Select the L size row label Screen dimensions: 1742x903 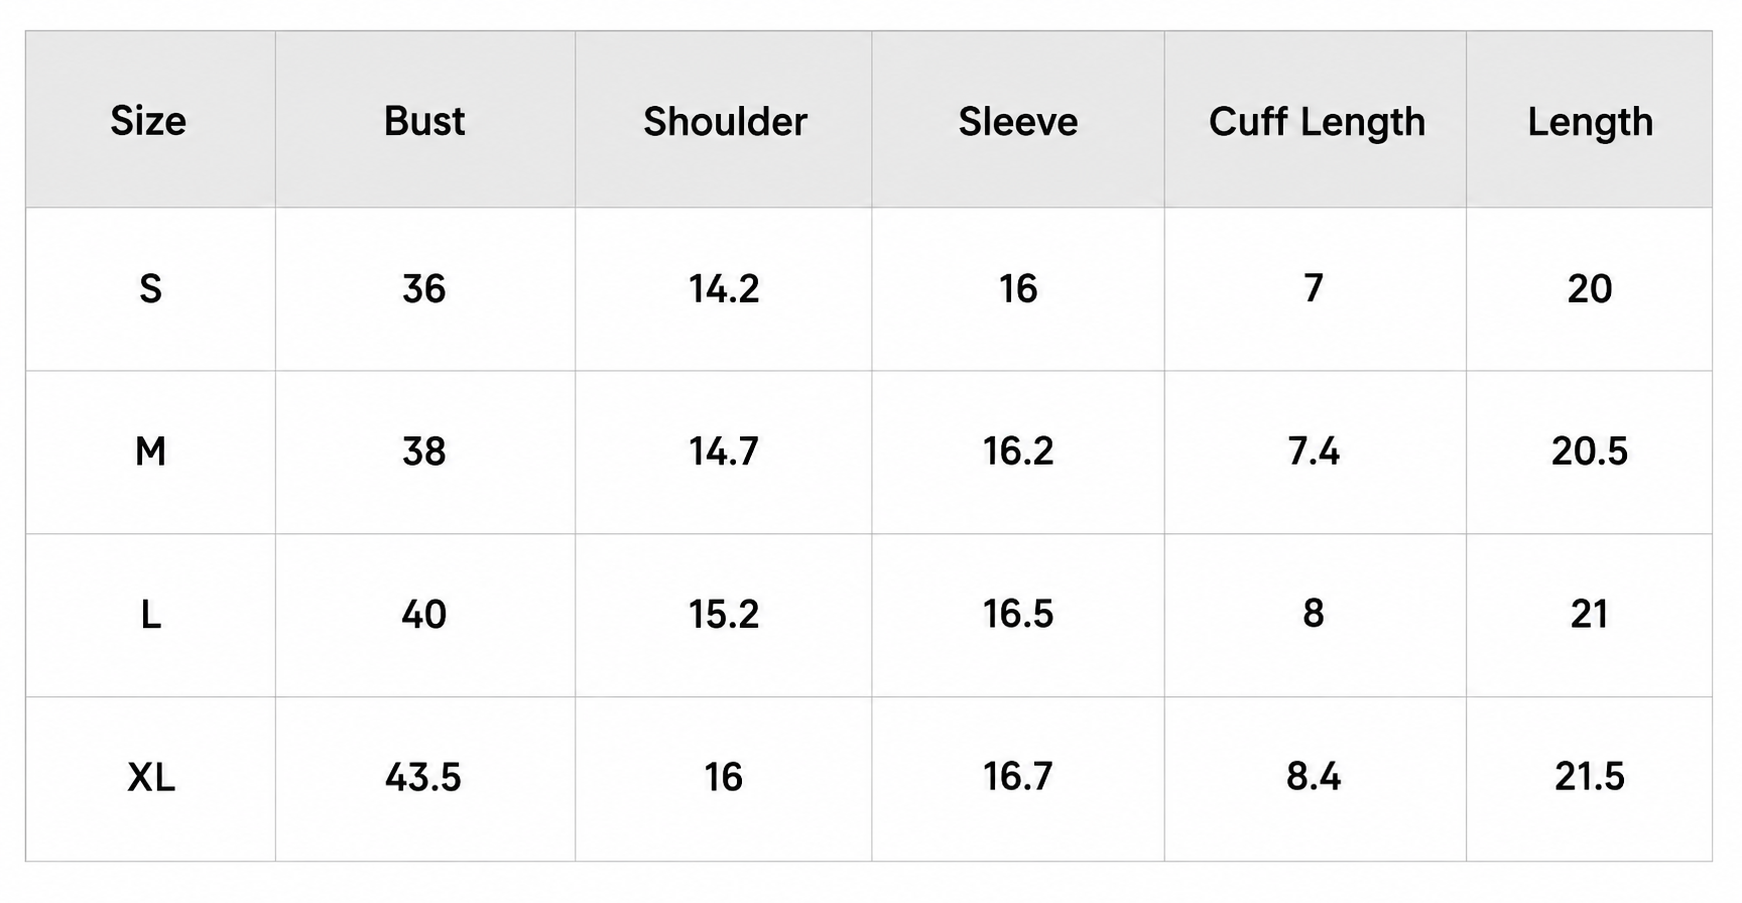(150, 614)
